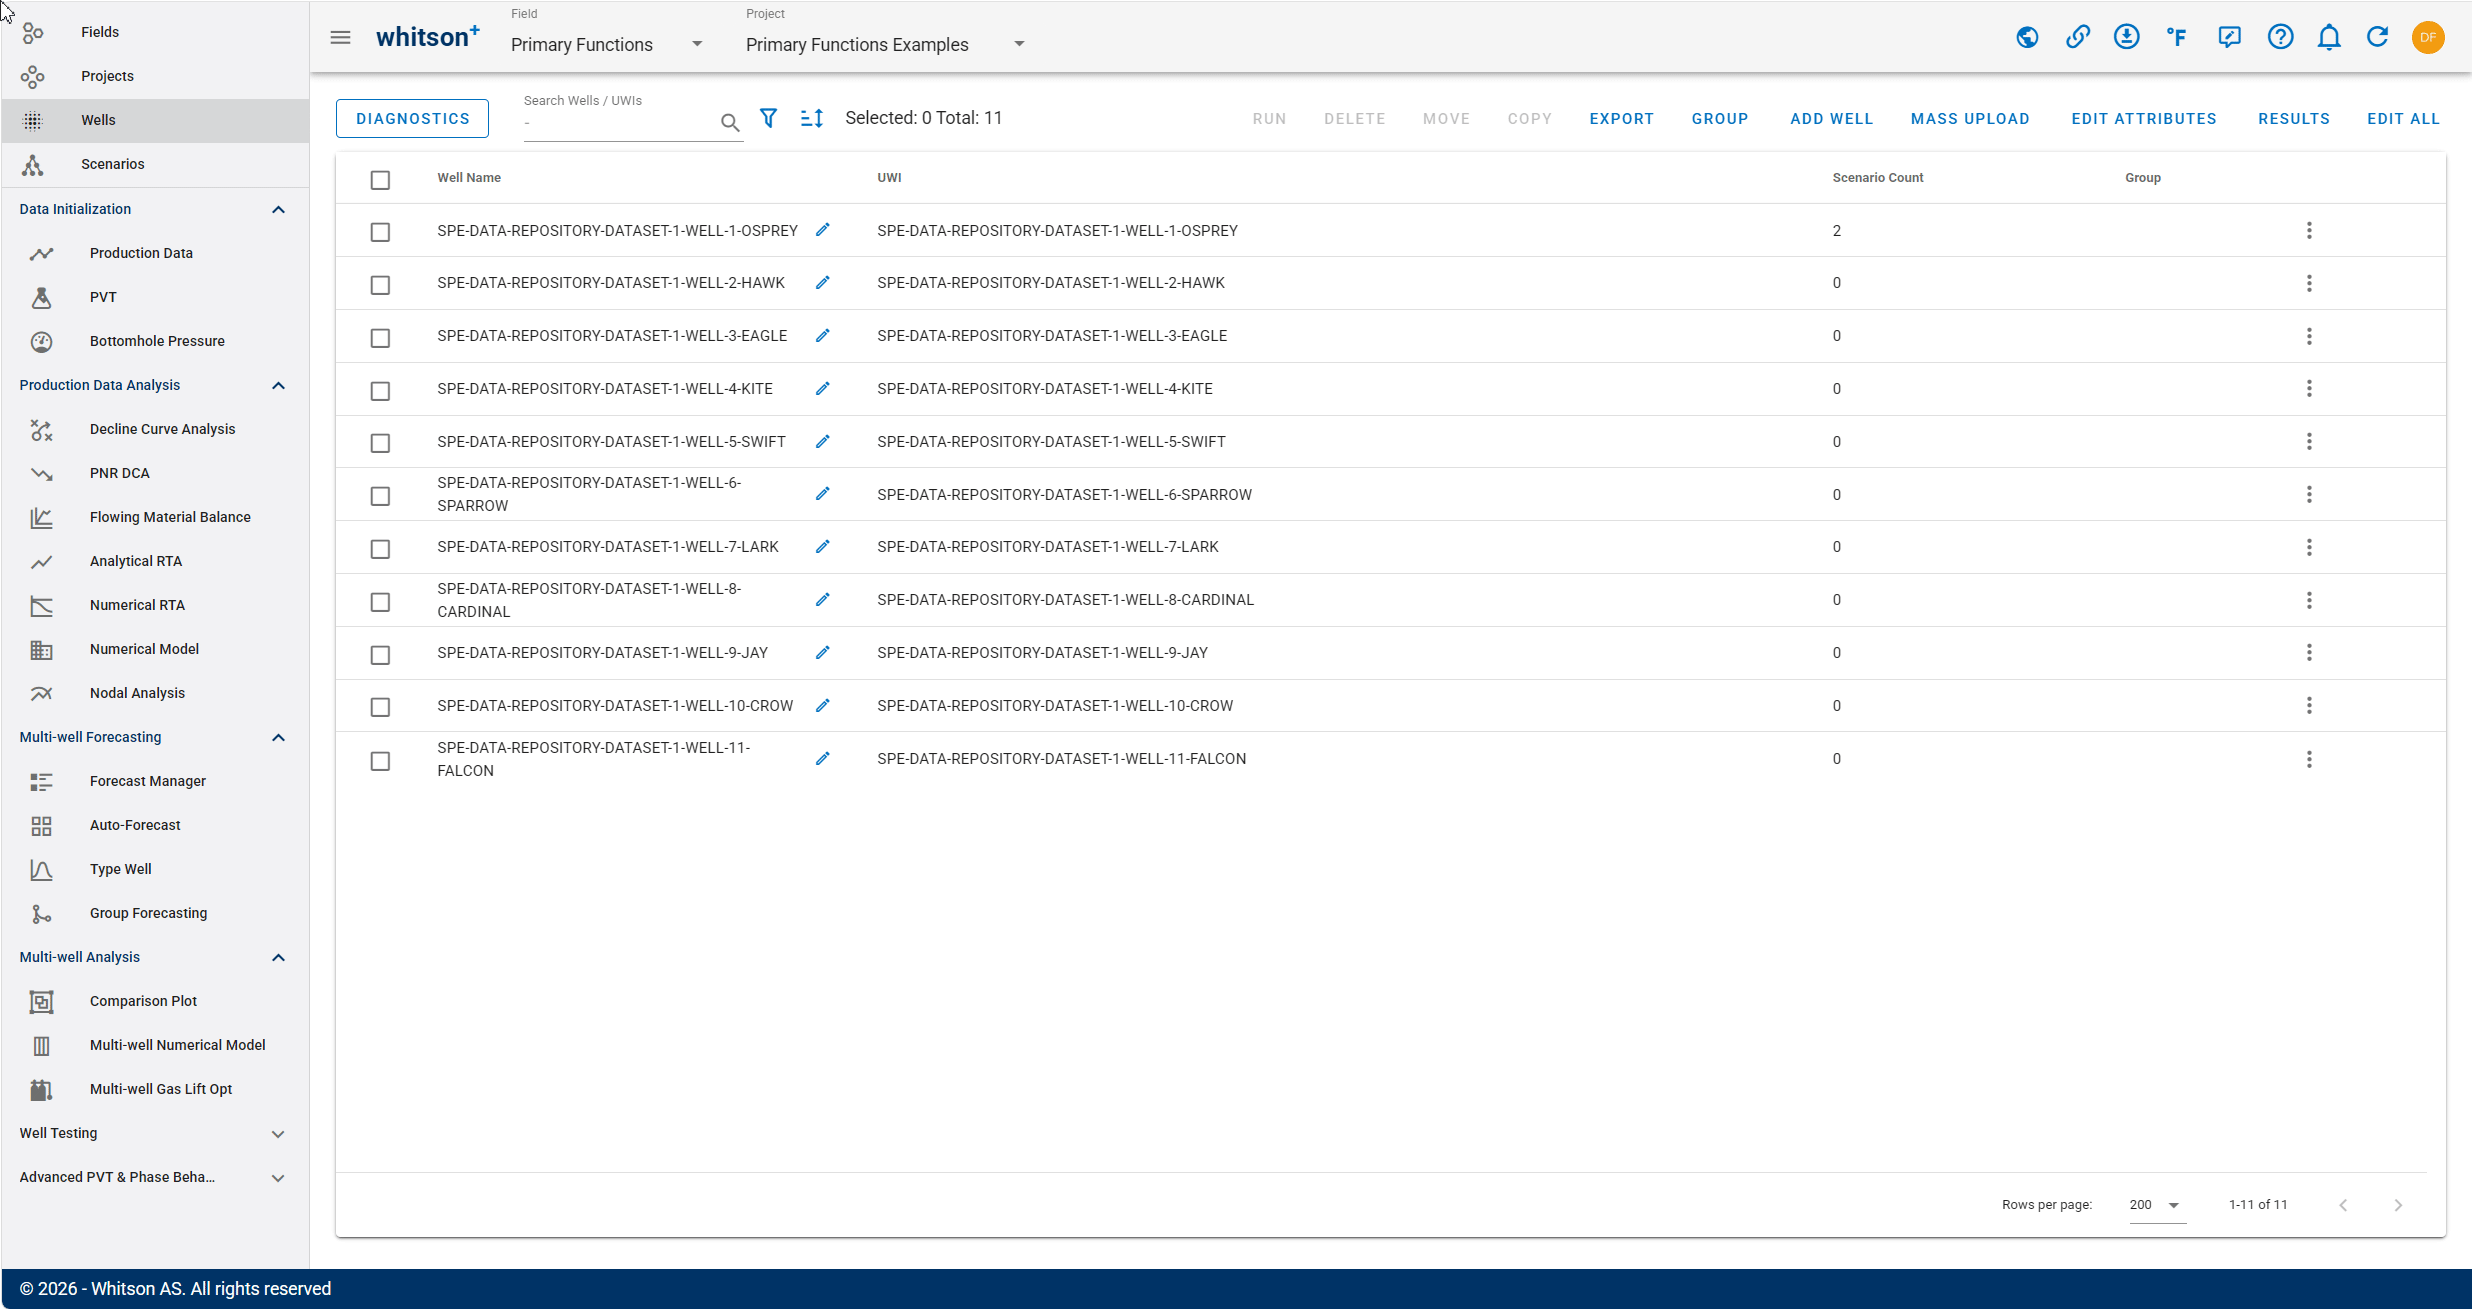The width and height of the screenshot is (2472, 1309).
Task: Check the WELL-1-OSPREY row checkbox
Action: point(380,232)
